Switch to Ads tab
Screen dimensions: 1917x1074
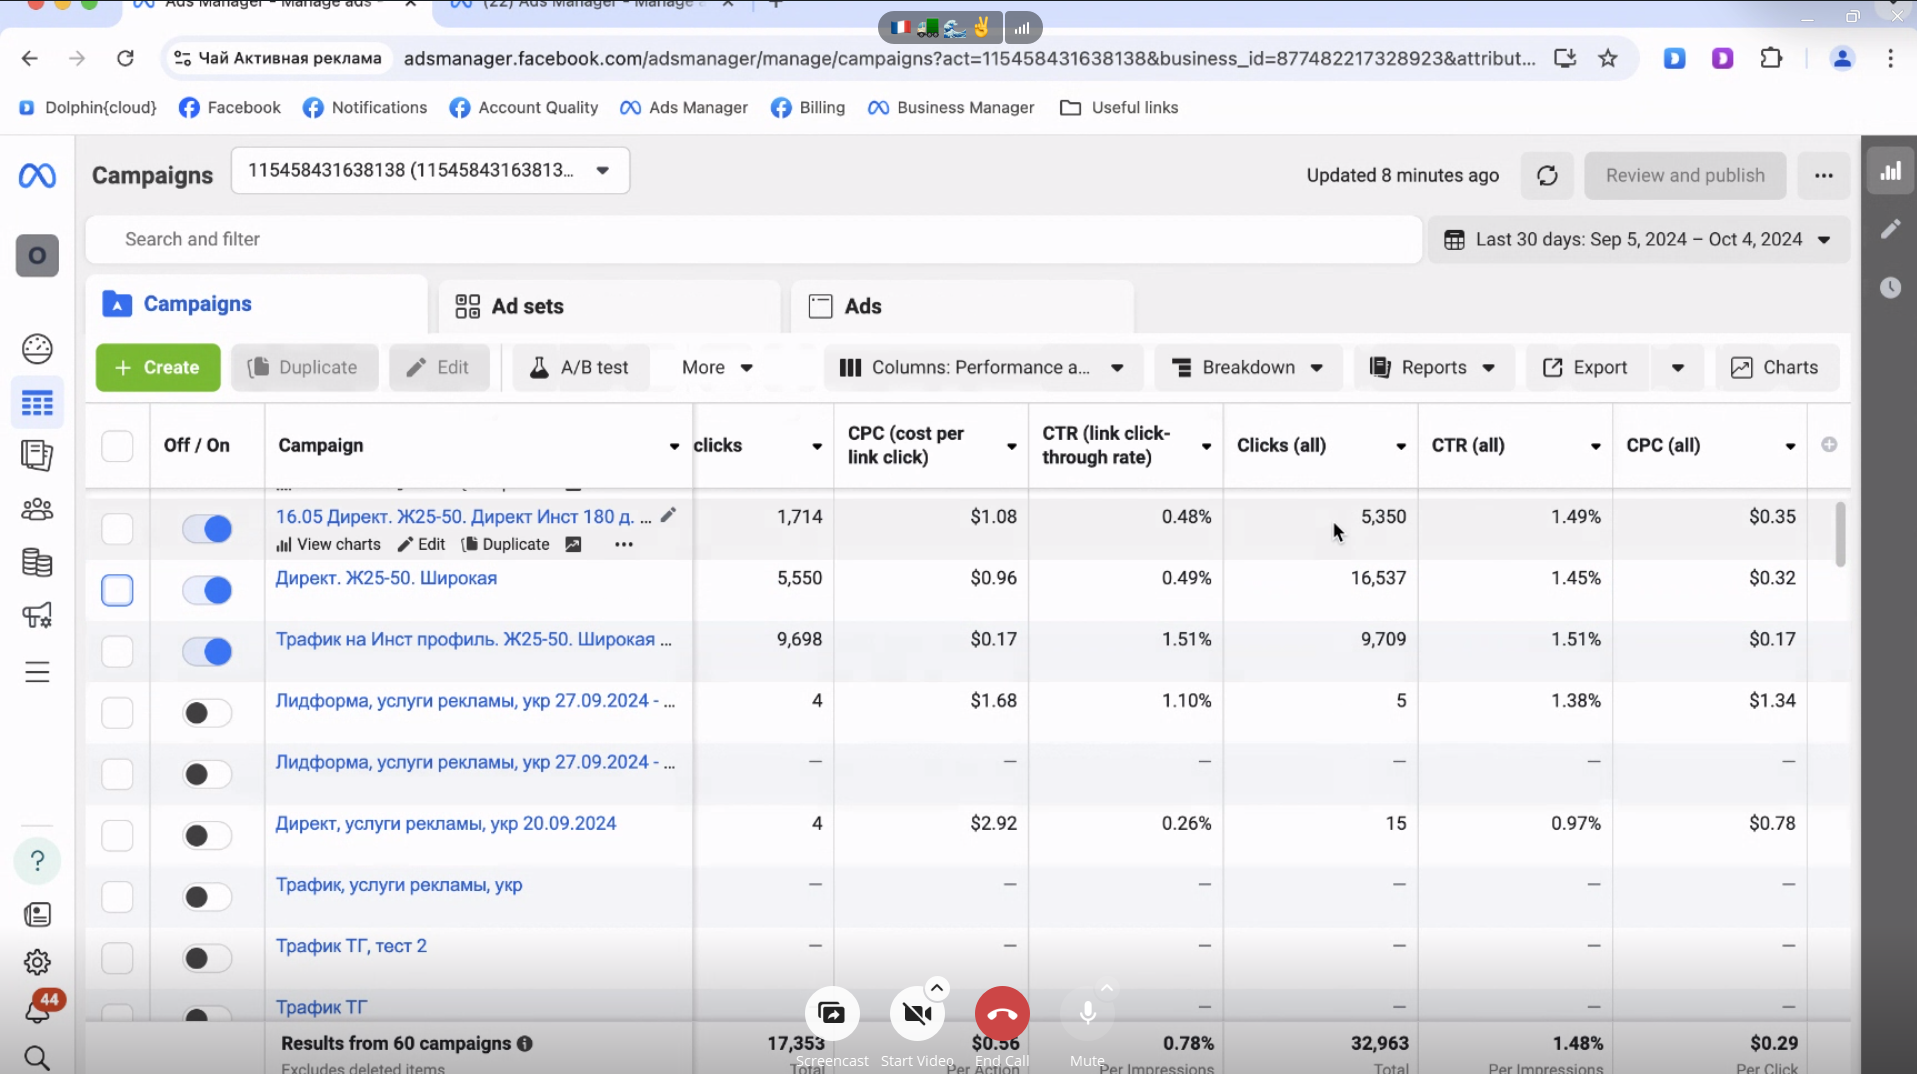tap(962, 306)
